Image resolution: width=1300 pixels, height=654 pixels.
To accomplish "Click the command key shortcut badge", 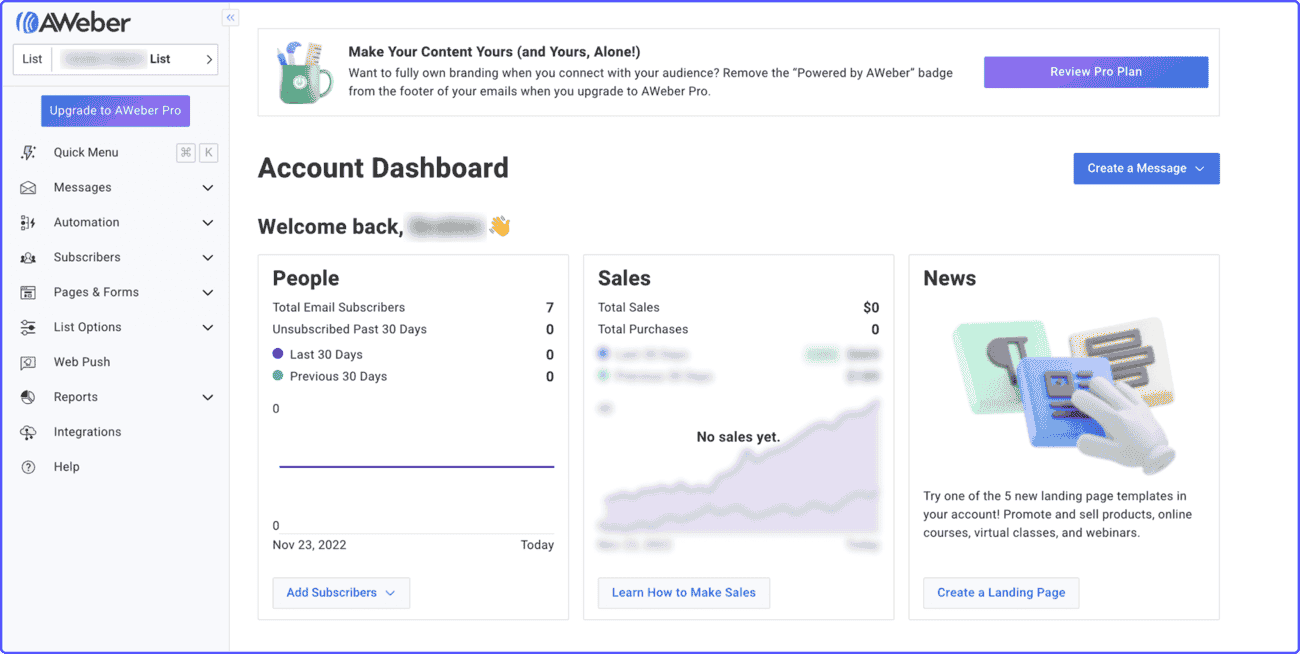I will point(185,153).
